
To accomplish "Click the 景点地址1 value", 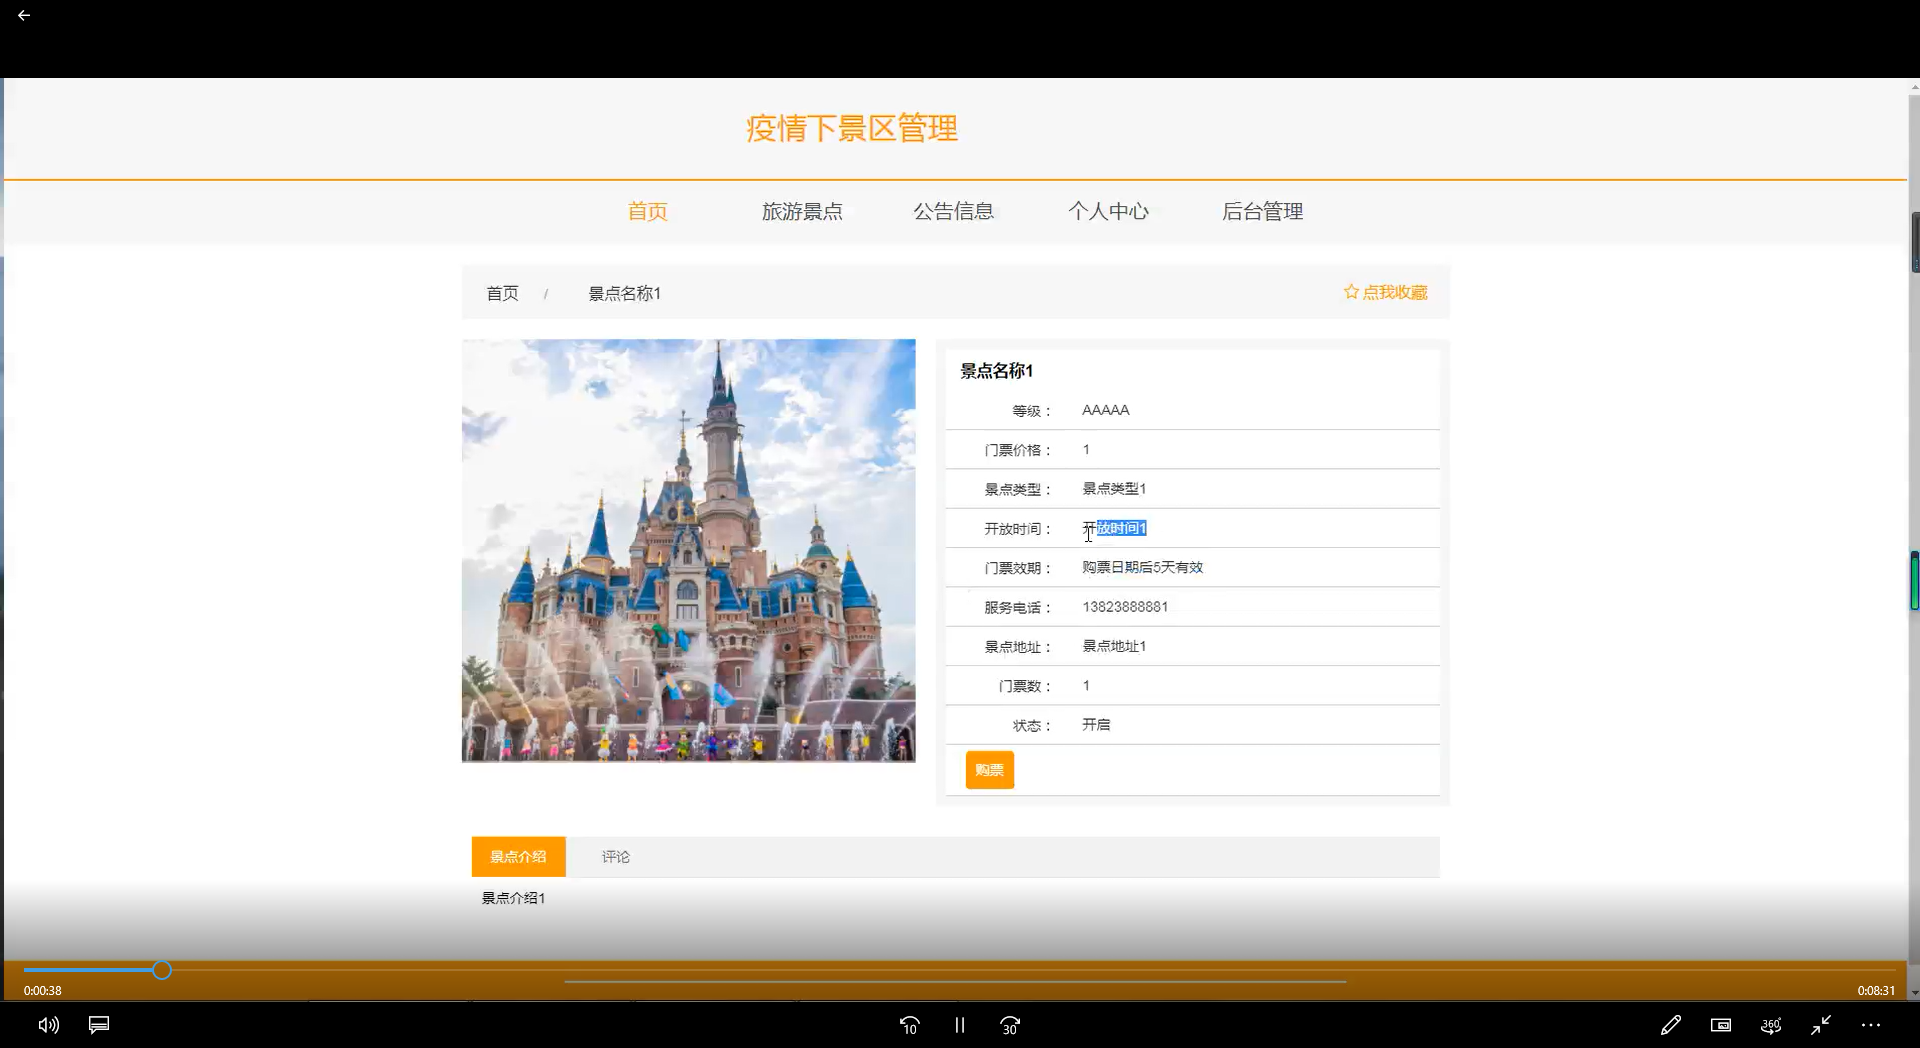I will [1114, 646].
